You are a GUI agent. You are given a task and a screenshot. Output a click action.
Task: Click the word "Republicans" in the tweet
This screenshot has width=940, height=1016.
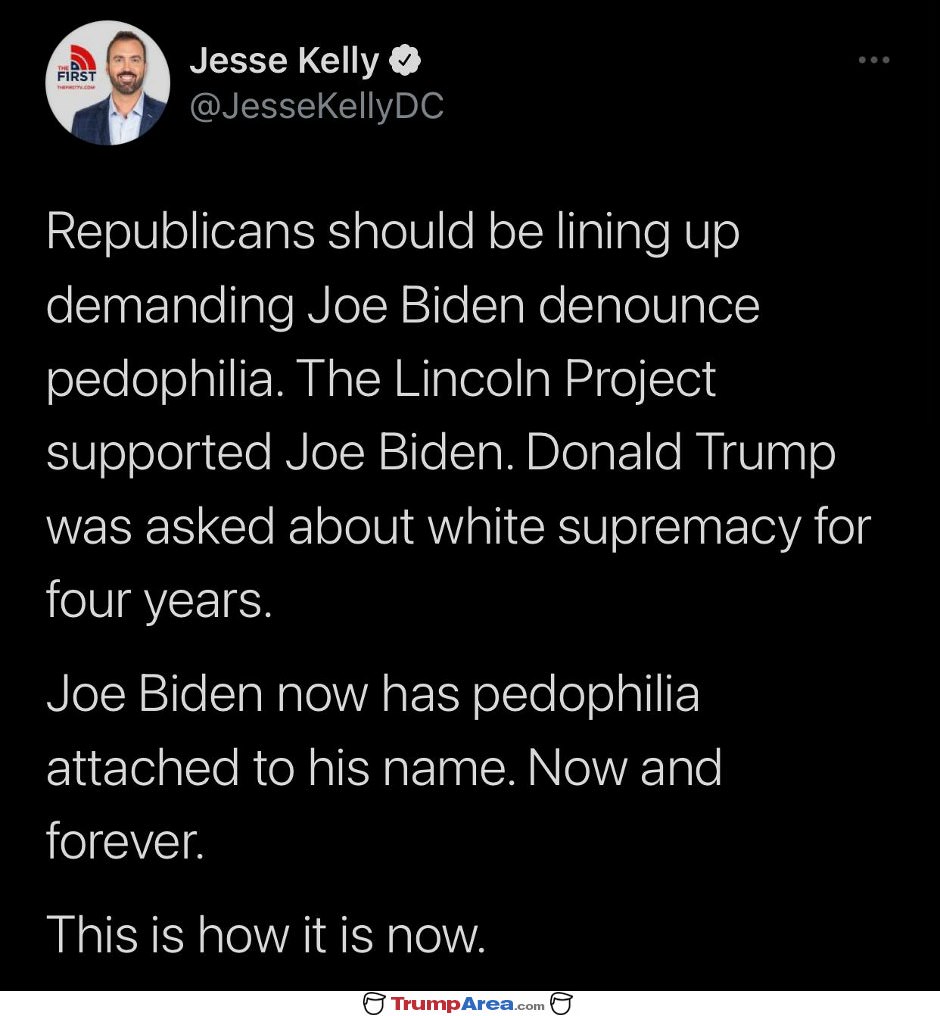181,233
